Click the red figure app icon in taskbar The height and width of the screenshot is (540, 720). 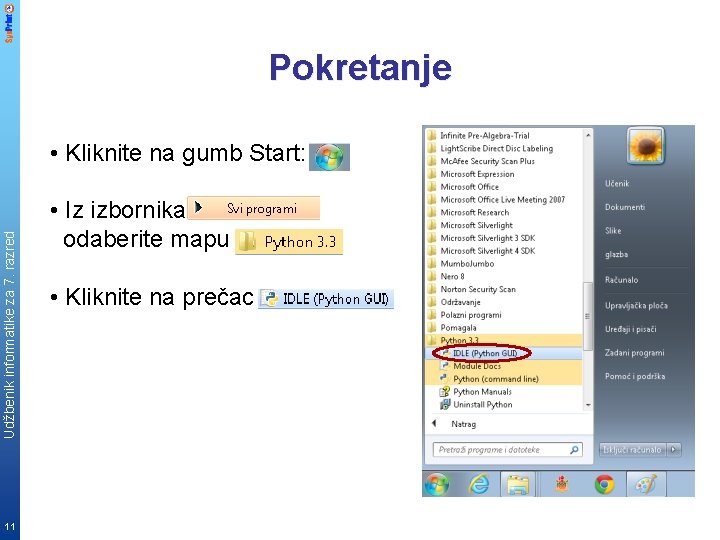562,484
